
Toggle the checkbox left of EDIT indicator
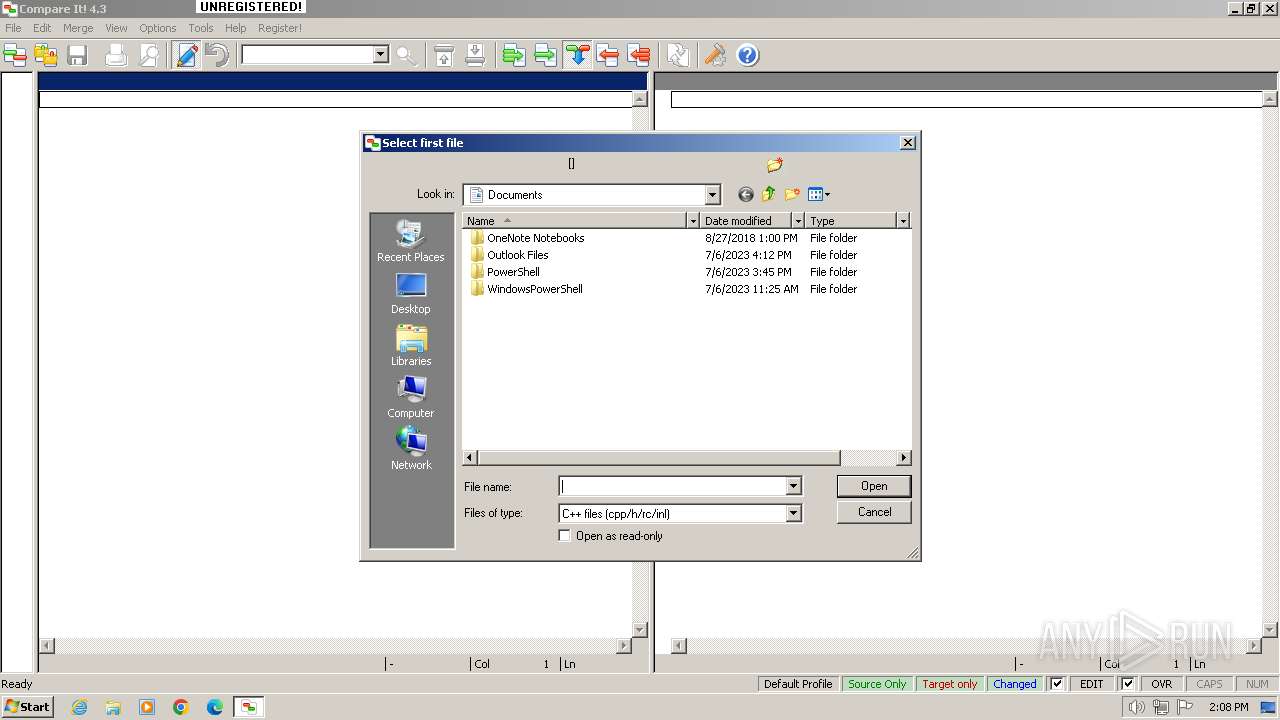tap(1057, 684)
